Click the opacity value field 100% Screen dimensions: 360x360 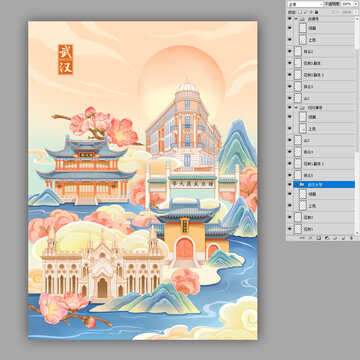[347, 4]
